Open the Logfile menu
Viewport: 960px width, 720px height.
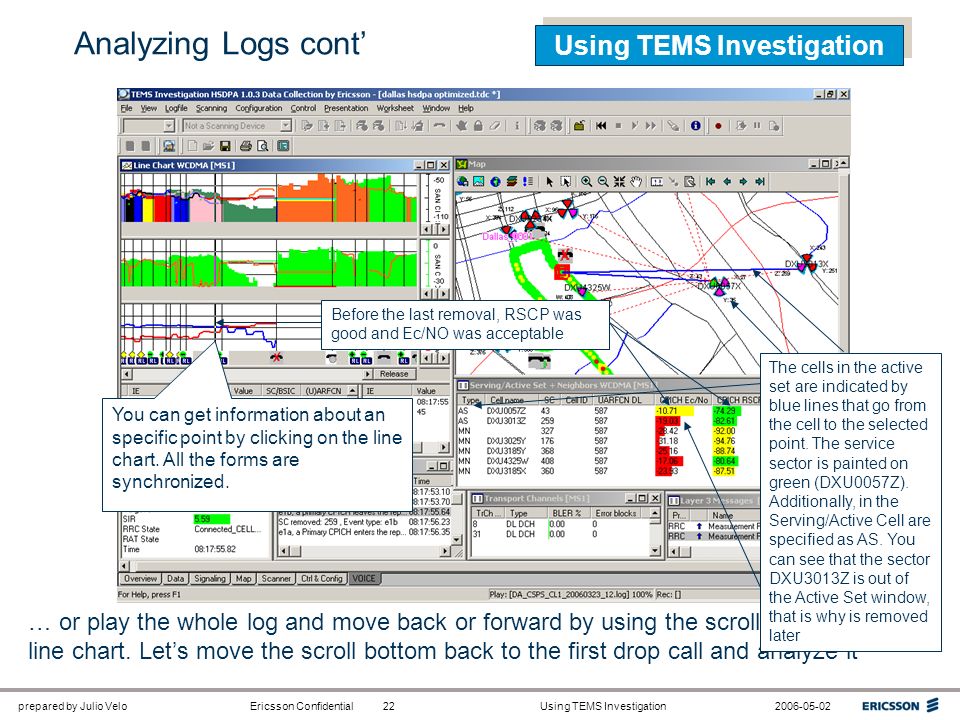(176, 108)
